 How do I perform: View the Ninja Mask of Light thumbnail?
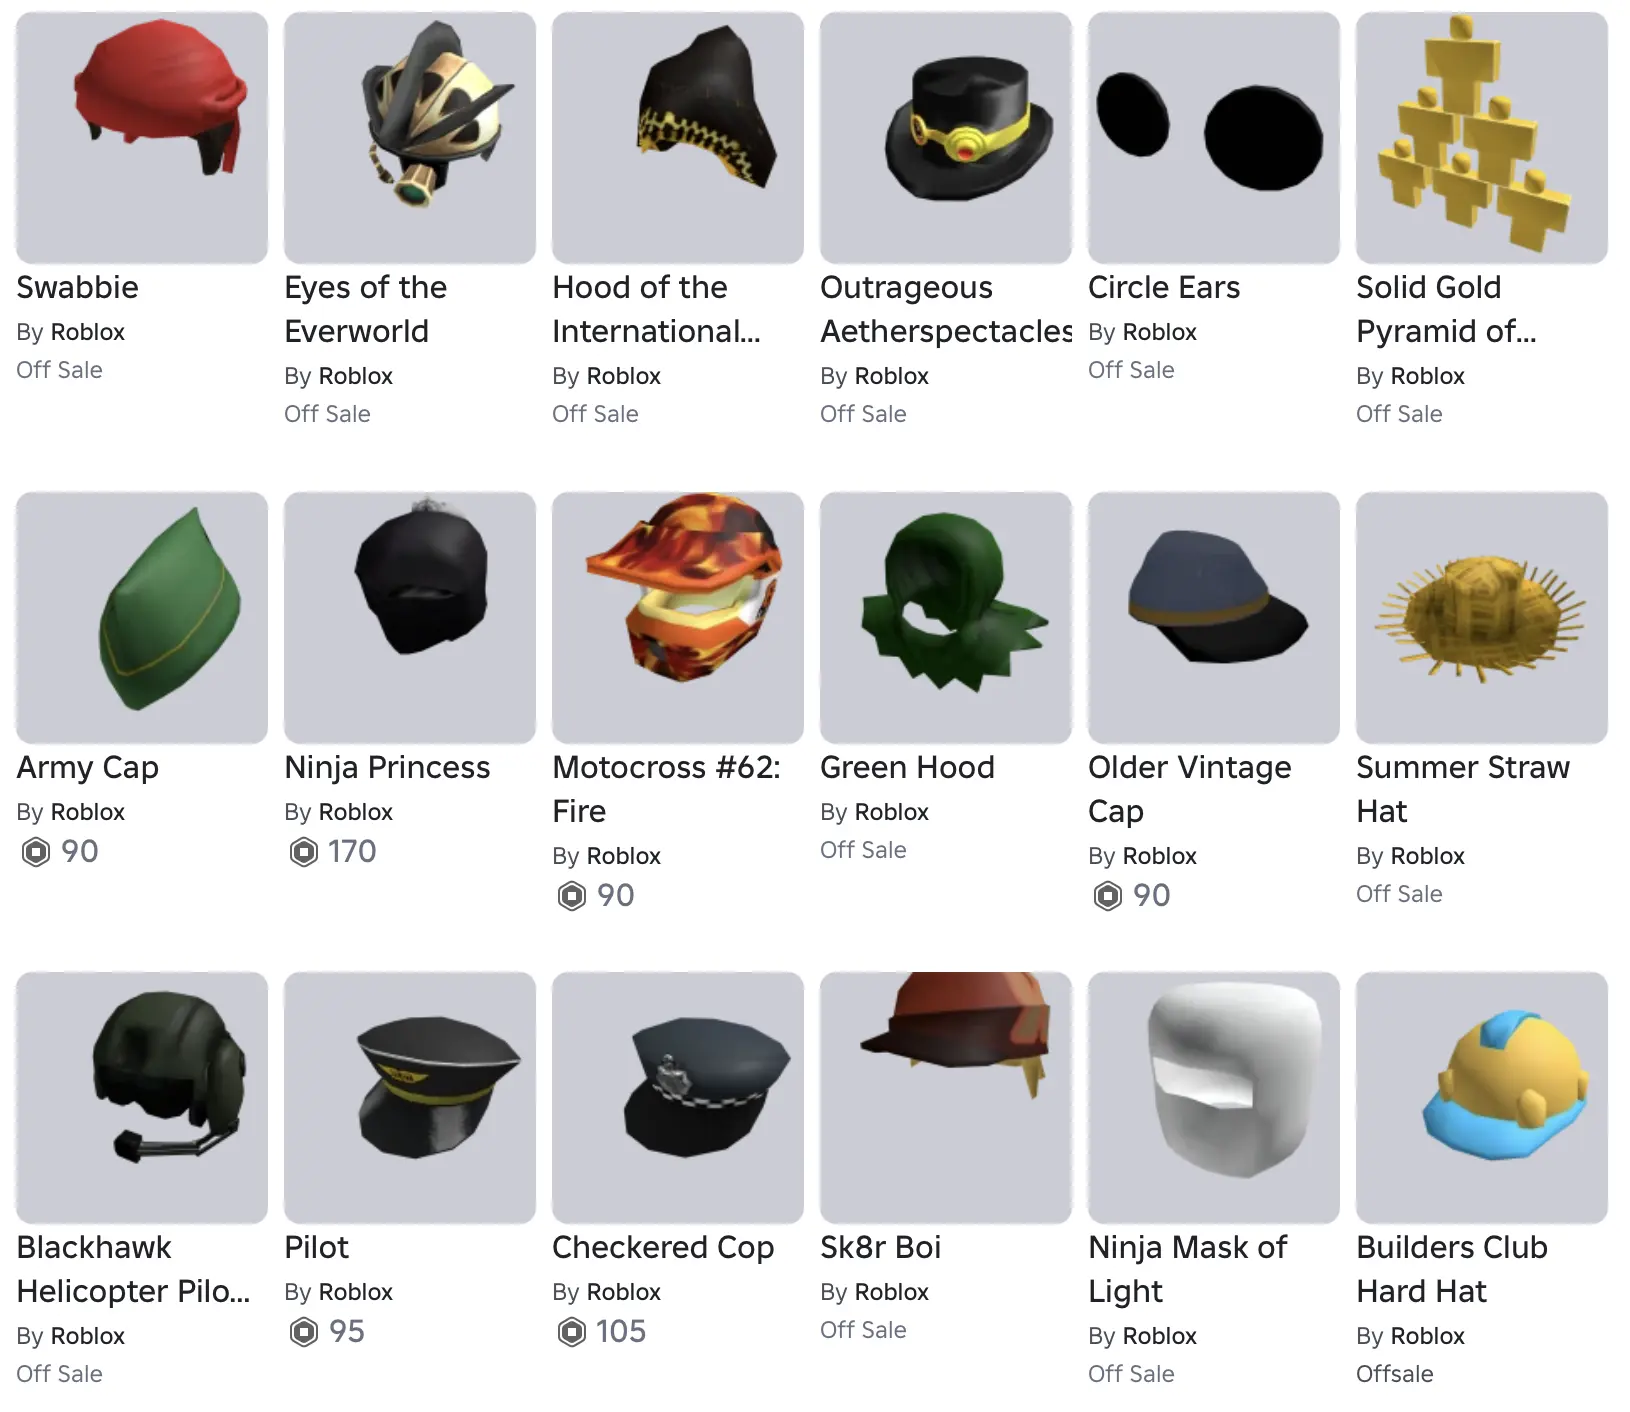pyautogui.click(x=1214, y=1098)
